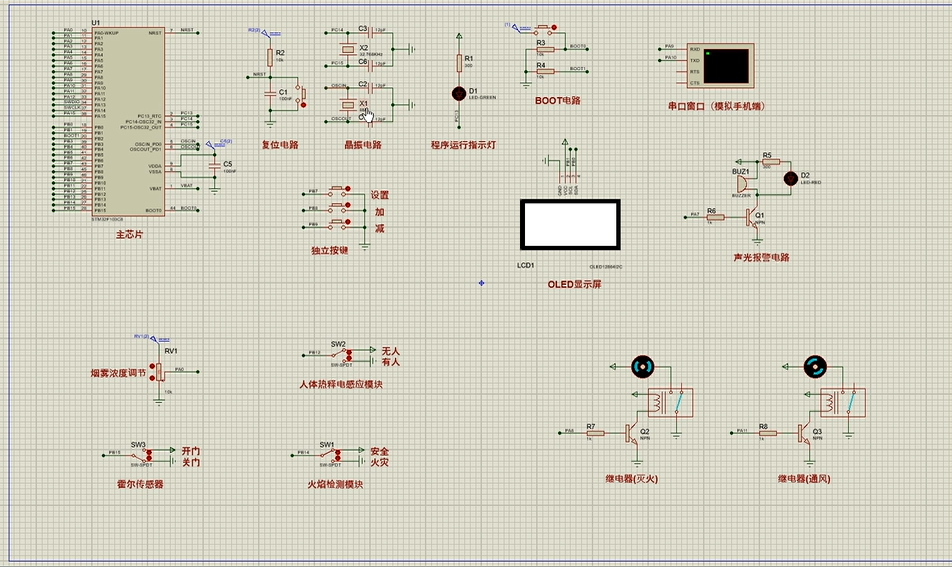Select crystal X2 (32.768kHz)
Viewport: 952px width, 567px height.
click(x=347, y=49)
